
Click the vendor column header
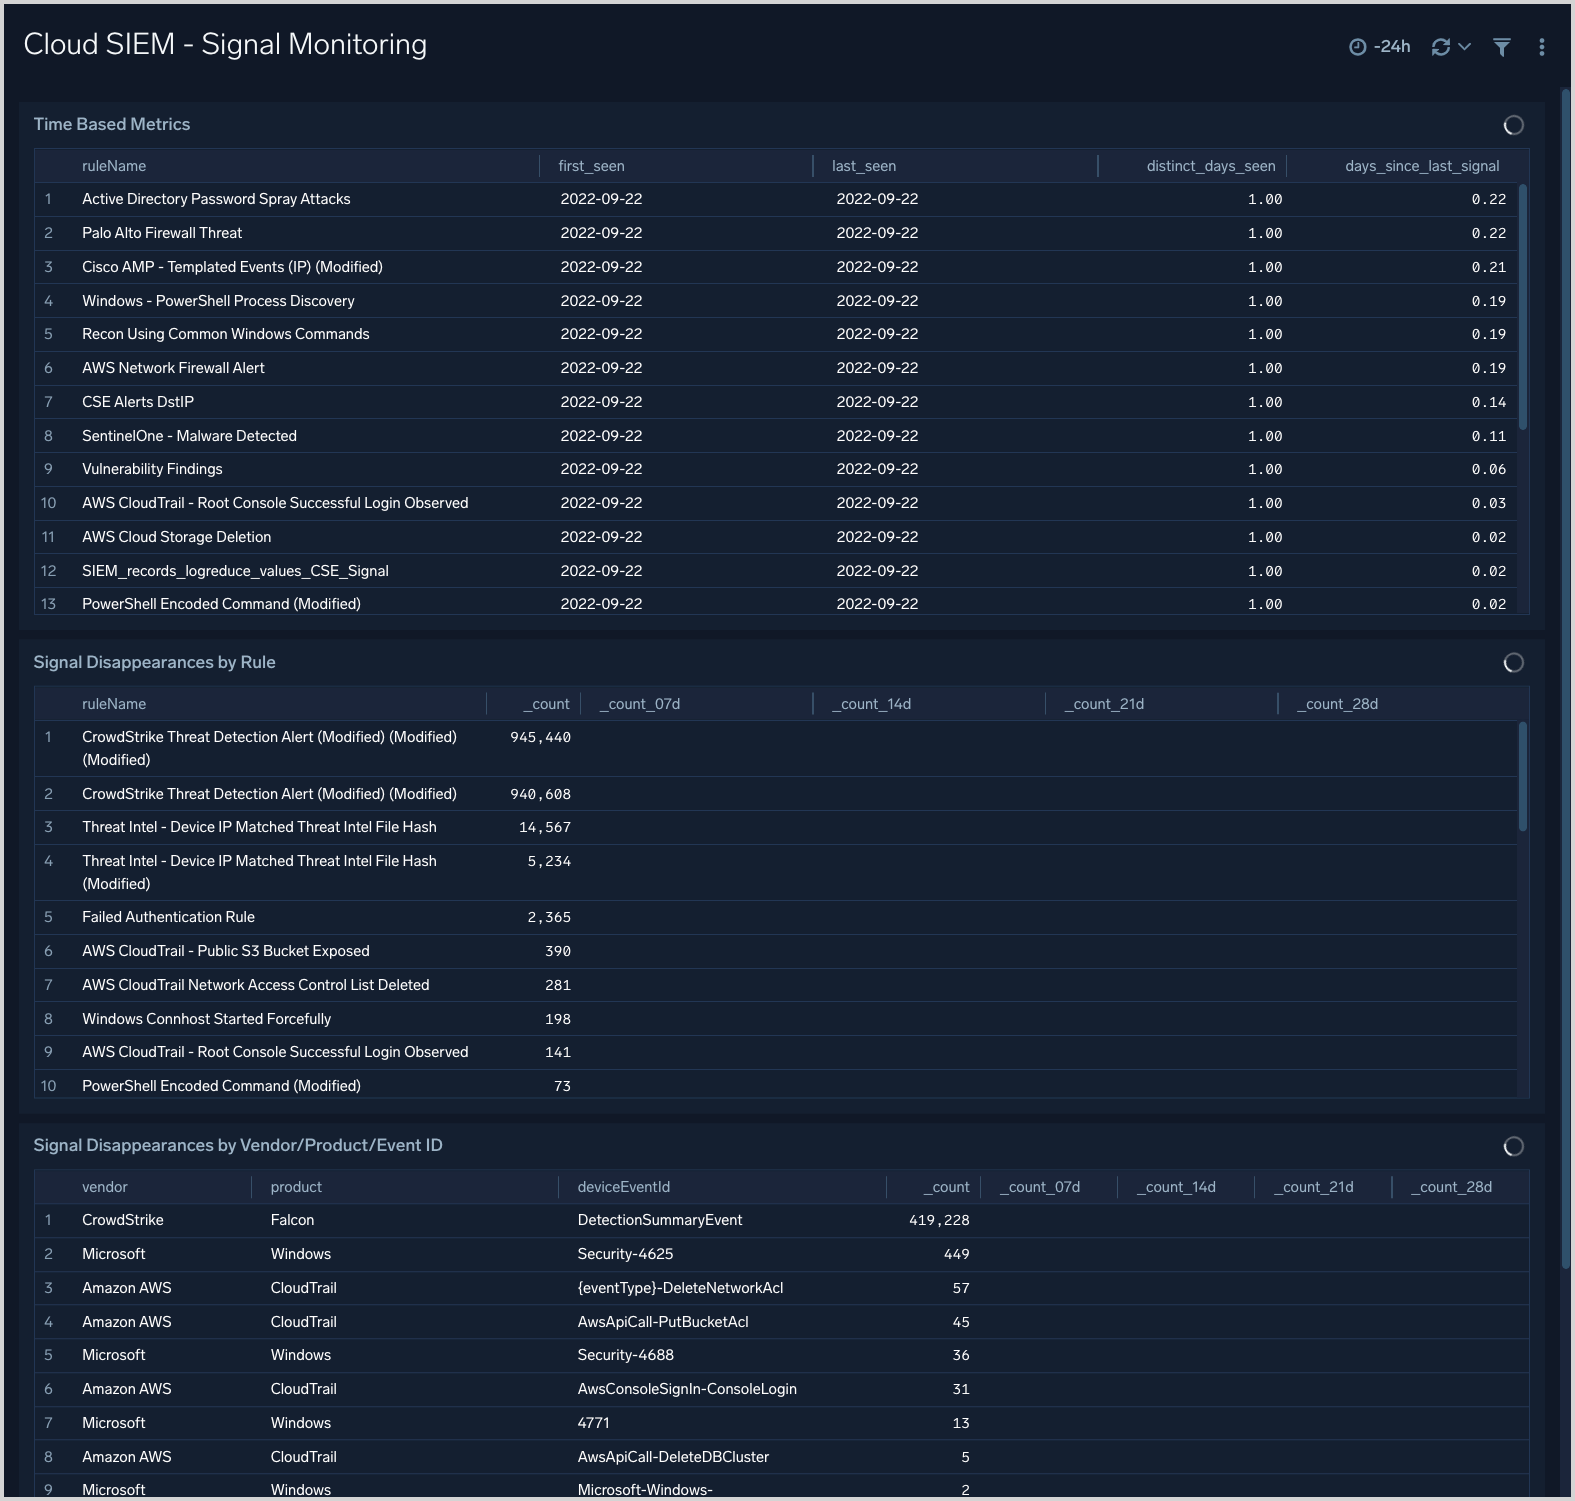click(105, 1187)
